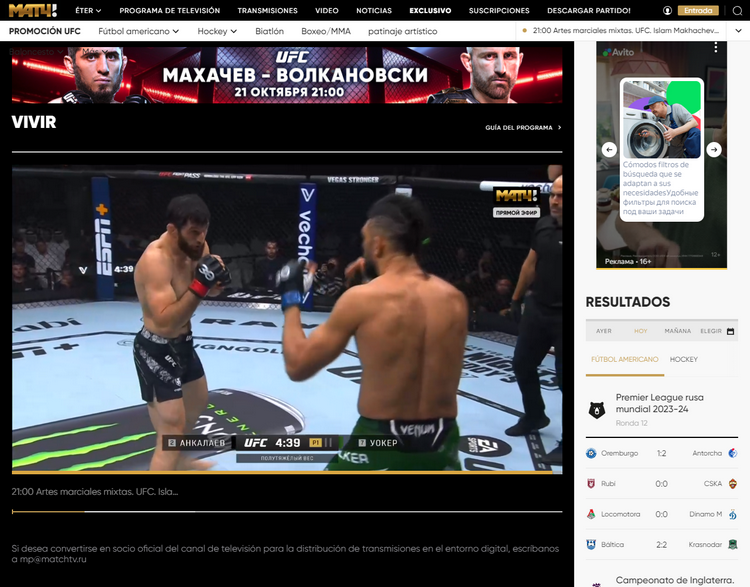Viewport: 750px width, 587px height.
Task: Click the 21:00 Artes marciales mixtas ticker
Action: click(x=626, y=31)
